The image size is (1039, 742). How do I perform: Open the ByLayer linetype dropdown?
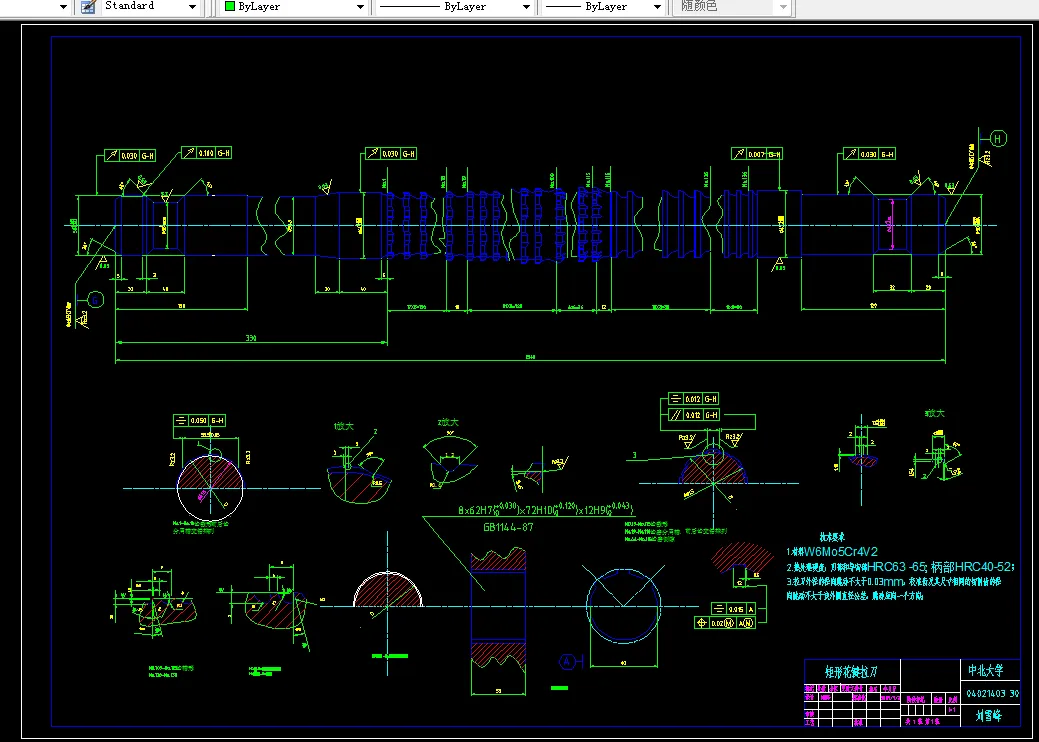(x=525, y=6)
